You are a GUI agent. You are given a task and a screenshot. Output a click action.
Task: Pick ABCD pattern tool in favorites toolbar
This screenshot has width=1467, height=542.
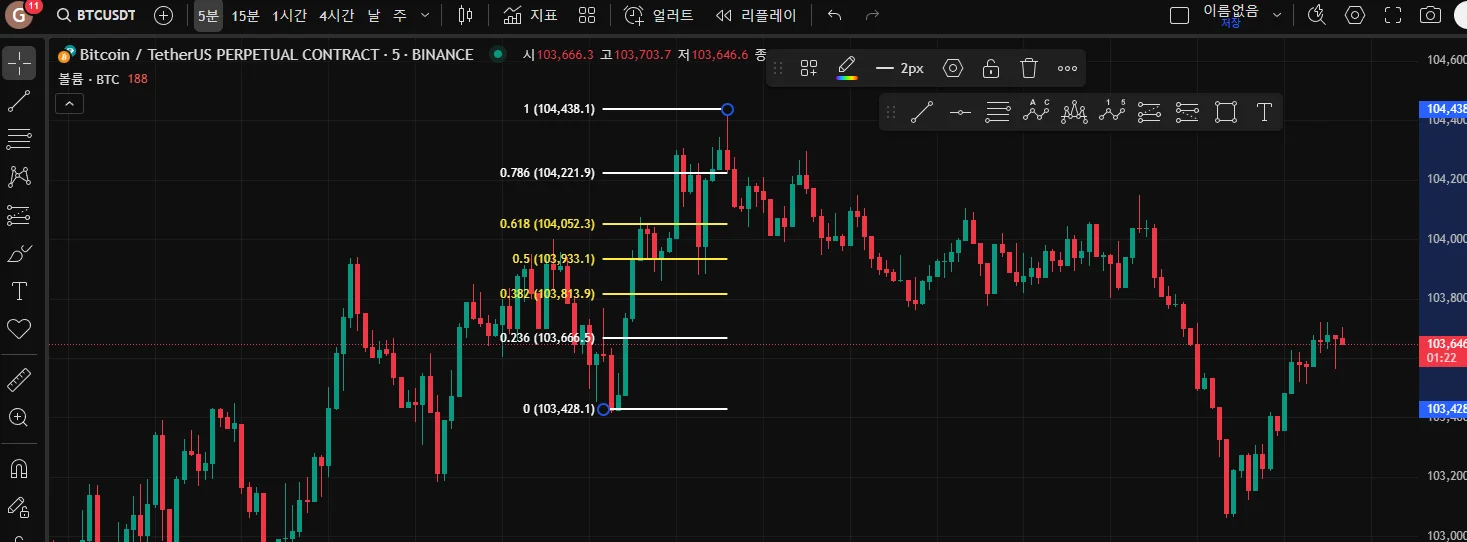click(x=1036, y=112)
